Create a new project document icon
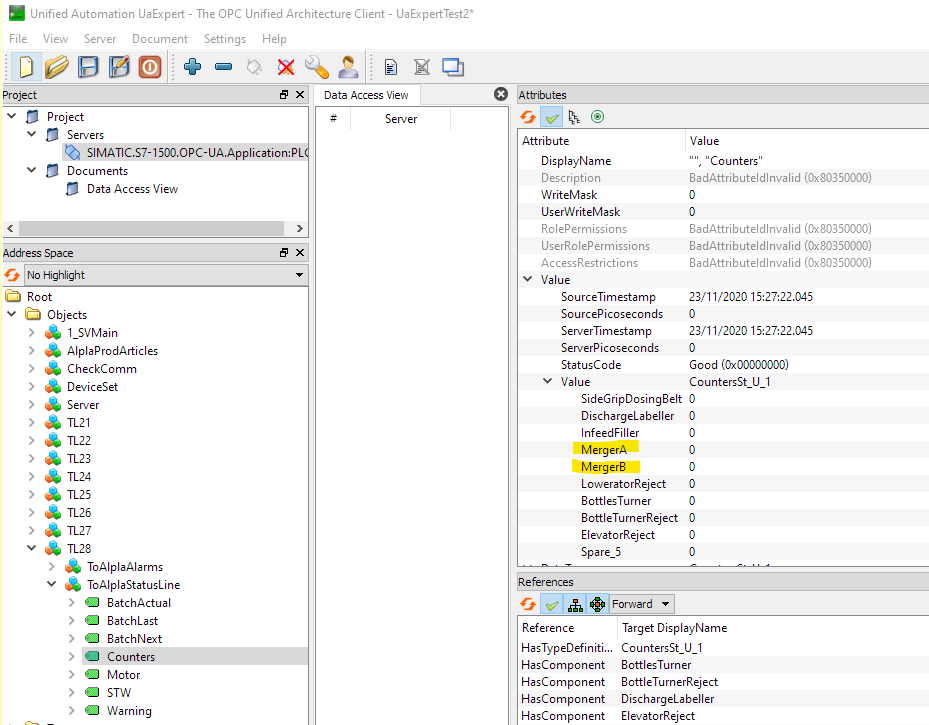Viewport: 929px width, 725px height. [x=26, y=67]
